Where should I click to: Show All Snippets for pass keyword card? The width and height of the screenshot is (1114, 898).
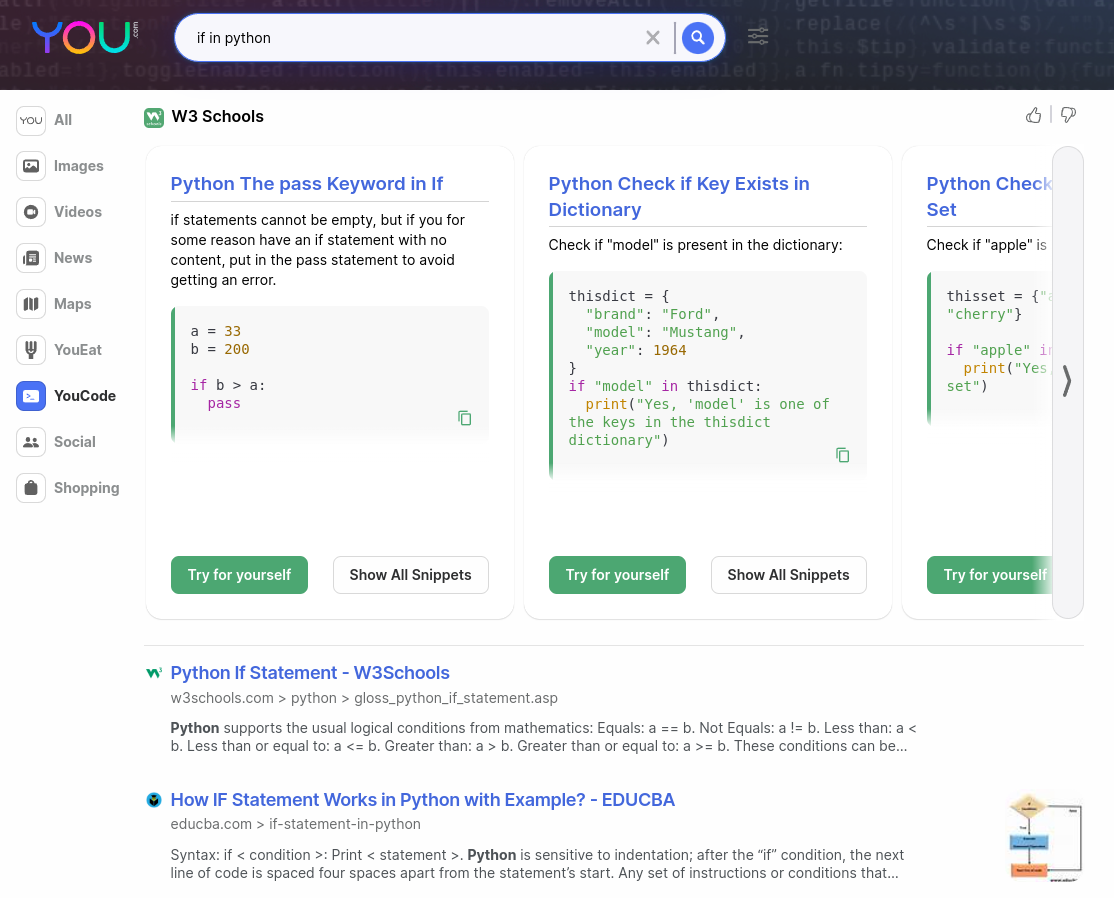click(x=411, y=575)
